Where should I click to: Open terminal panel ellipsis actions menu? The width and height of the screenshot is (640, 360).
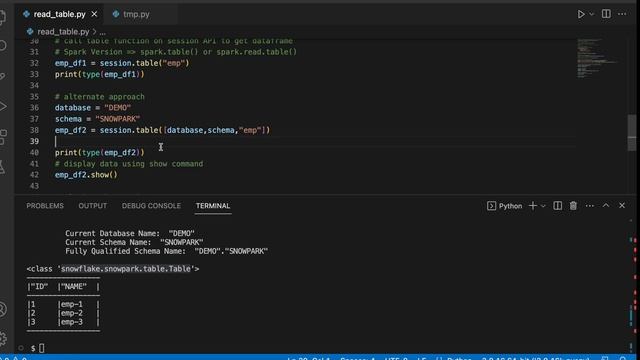[x=590, y=206]
